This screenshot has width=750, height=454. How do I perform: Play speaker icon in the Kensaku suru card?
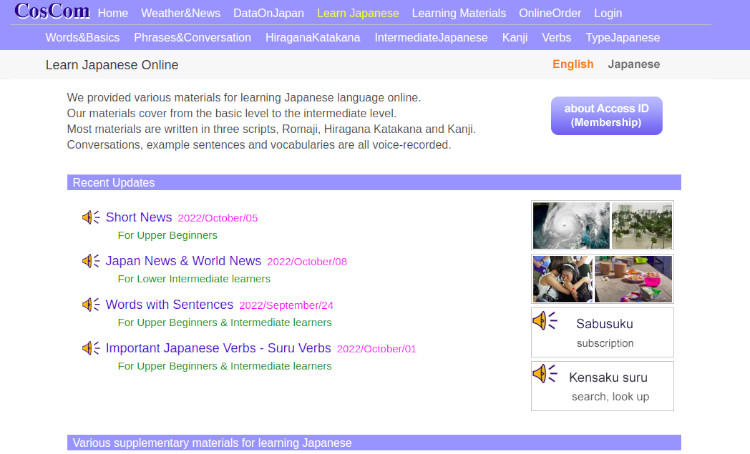click(x=545, y=374)
